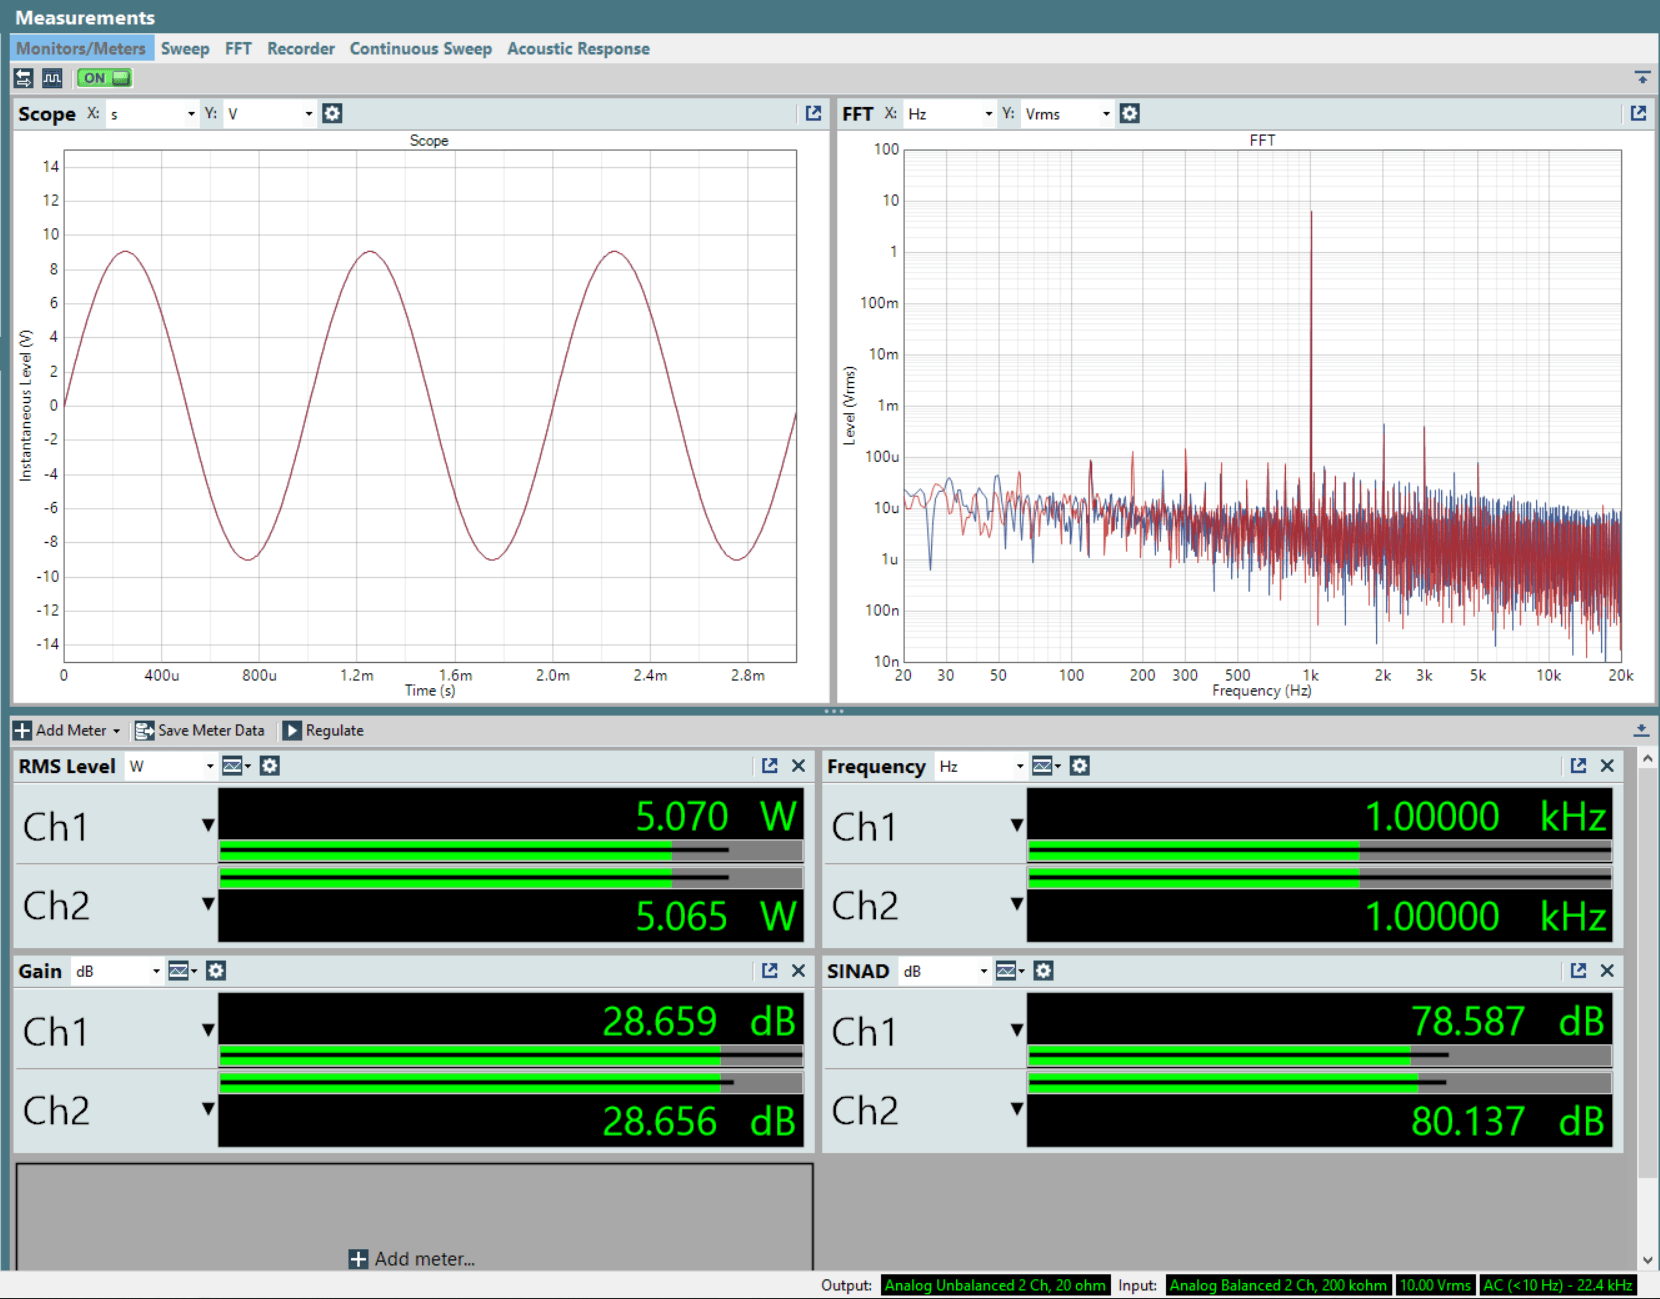Switch to Continuous Sweep tab
1660x1299 pixels.
[x=421, y=48]
